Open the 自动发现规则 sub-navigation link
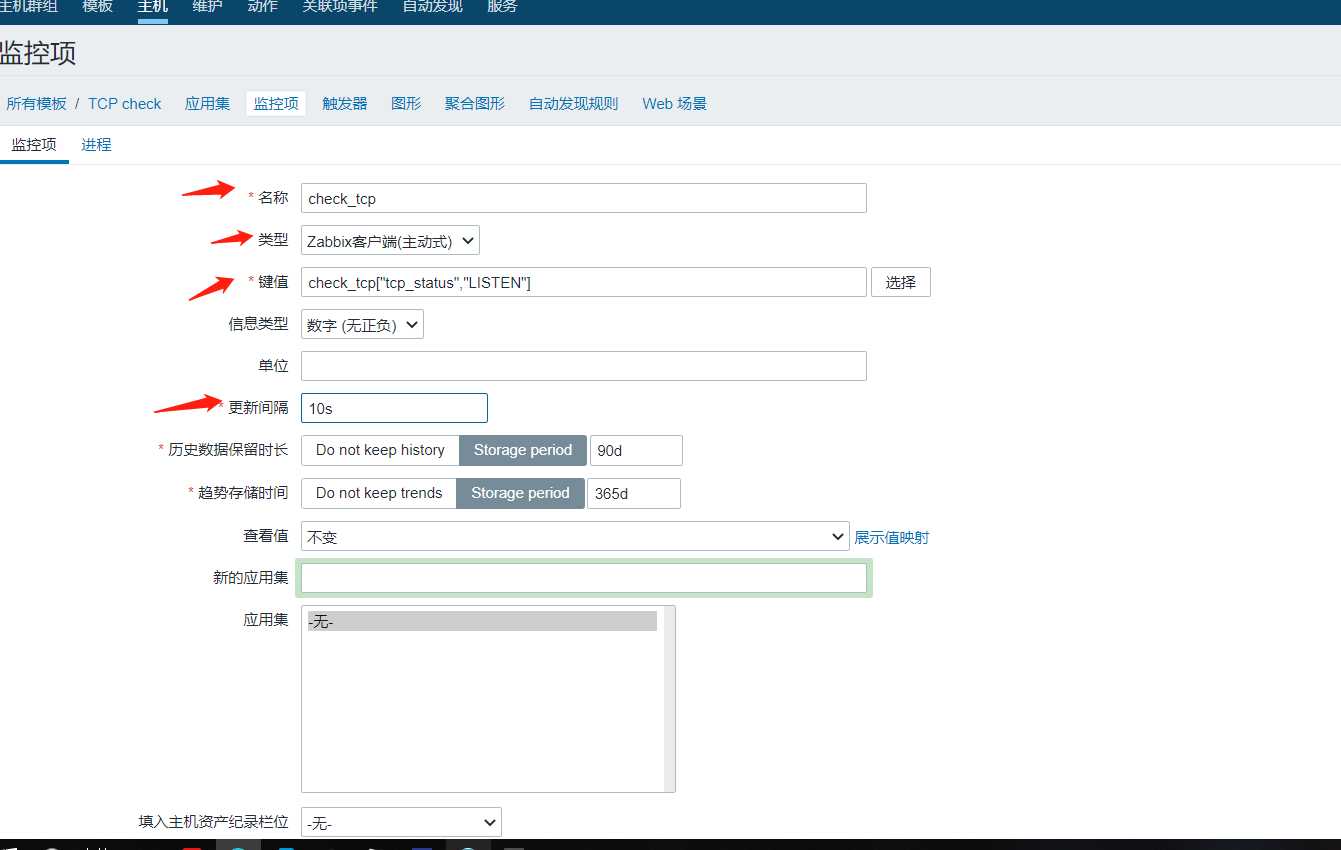This screenshot has width=1341, height=850. [x=574, y=103]
